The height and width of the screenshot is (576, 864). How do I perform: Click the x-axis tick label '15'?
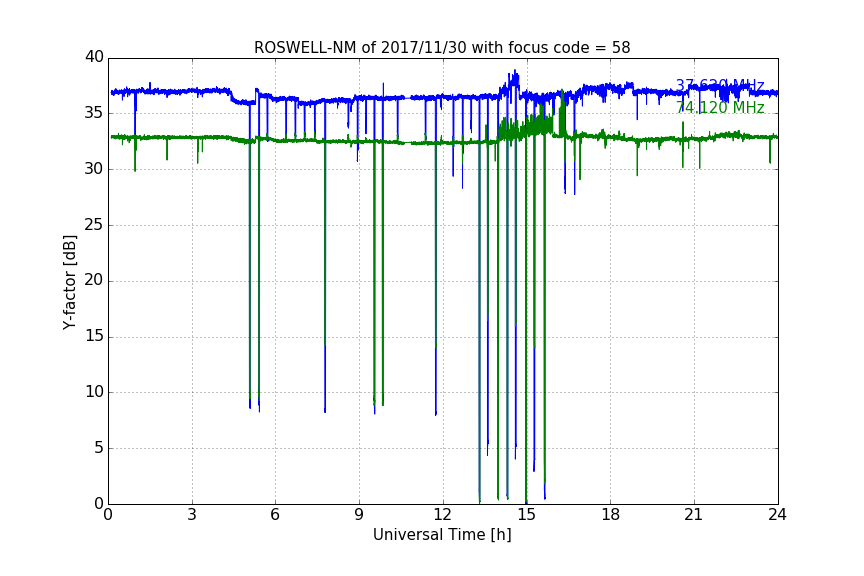click(526, 515)
